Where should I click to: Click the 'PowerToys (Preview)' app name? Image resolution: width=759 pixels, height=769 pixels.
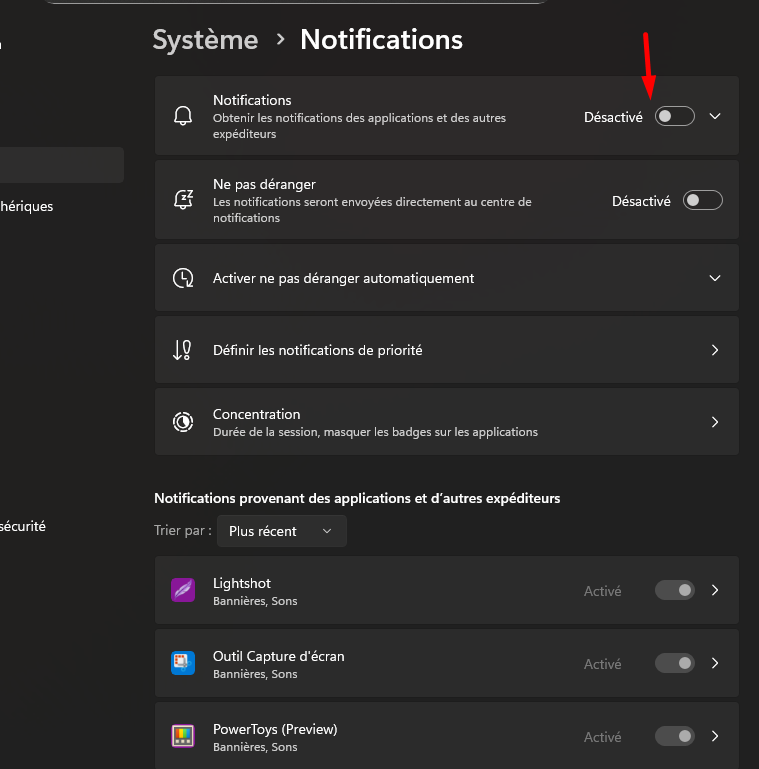tap(275, 729)
